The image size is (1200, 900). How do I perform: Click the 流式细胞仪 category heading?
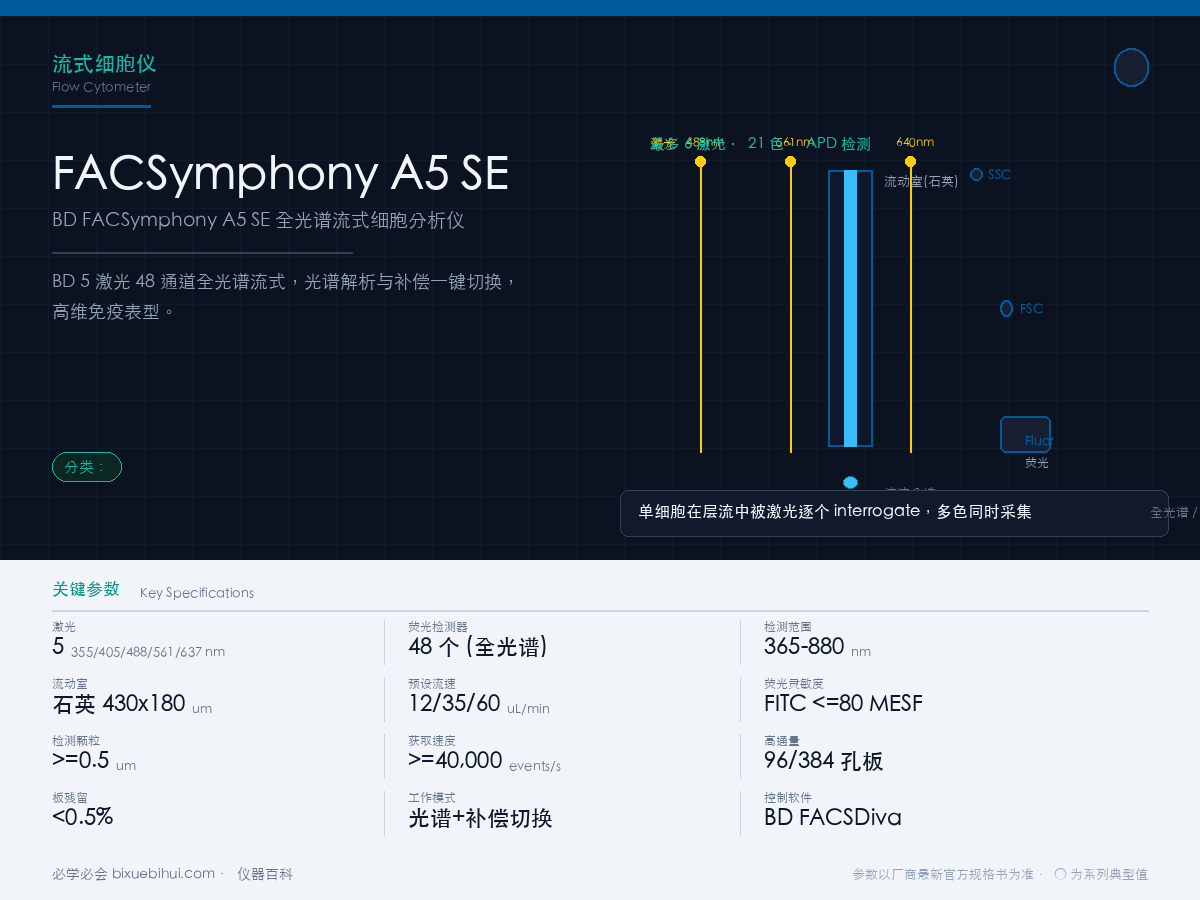point(104,64)
